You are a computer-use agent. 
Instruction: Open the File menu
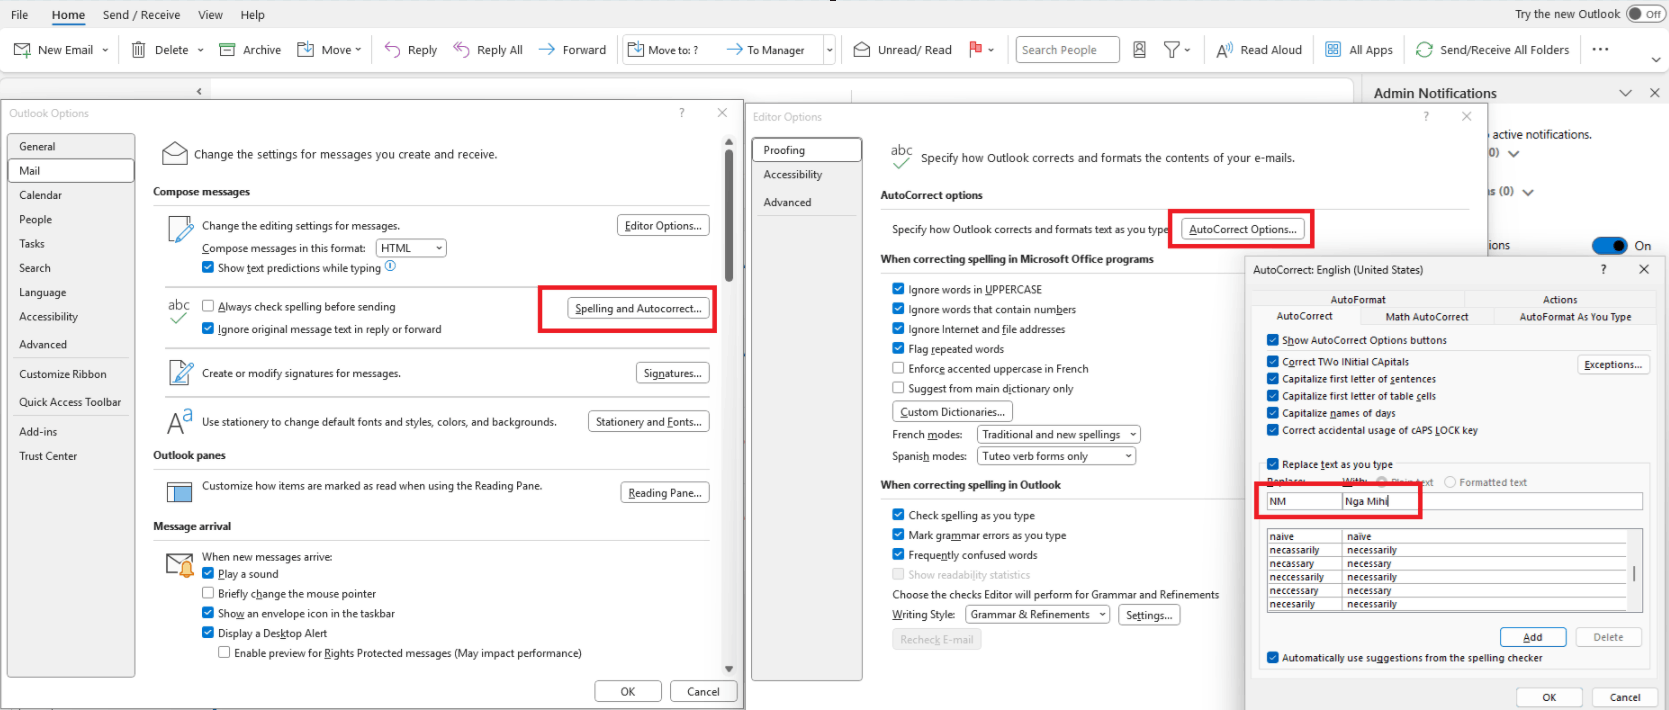coord(19,15)
